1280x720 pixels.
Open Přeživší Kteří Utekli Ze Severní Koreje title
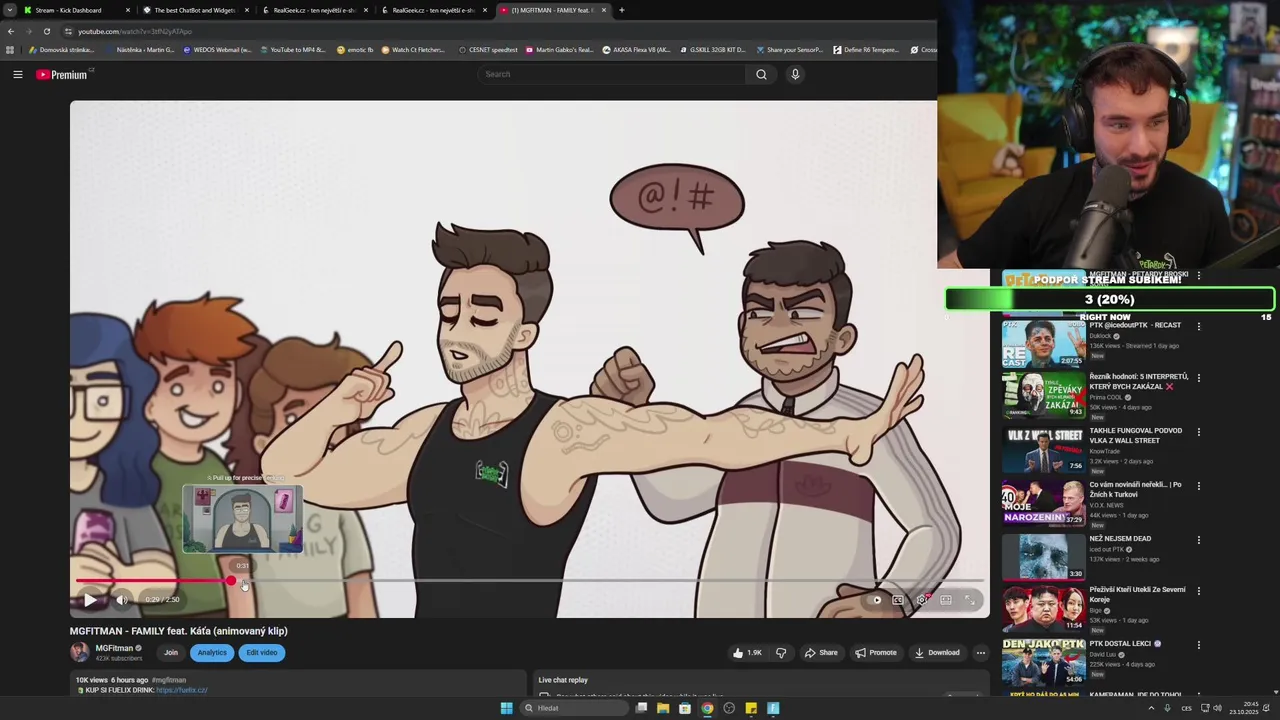coord(1137,594)
